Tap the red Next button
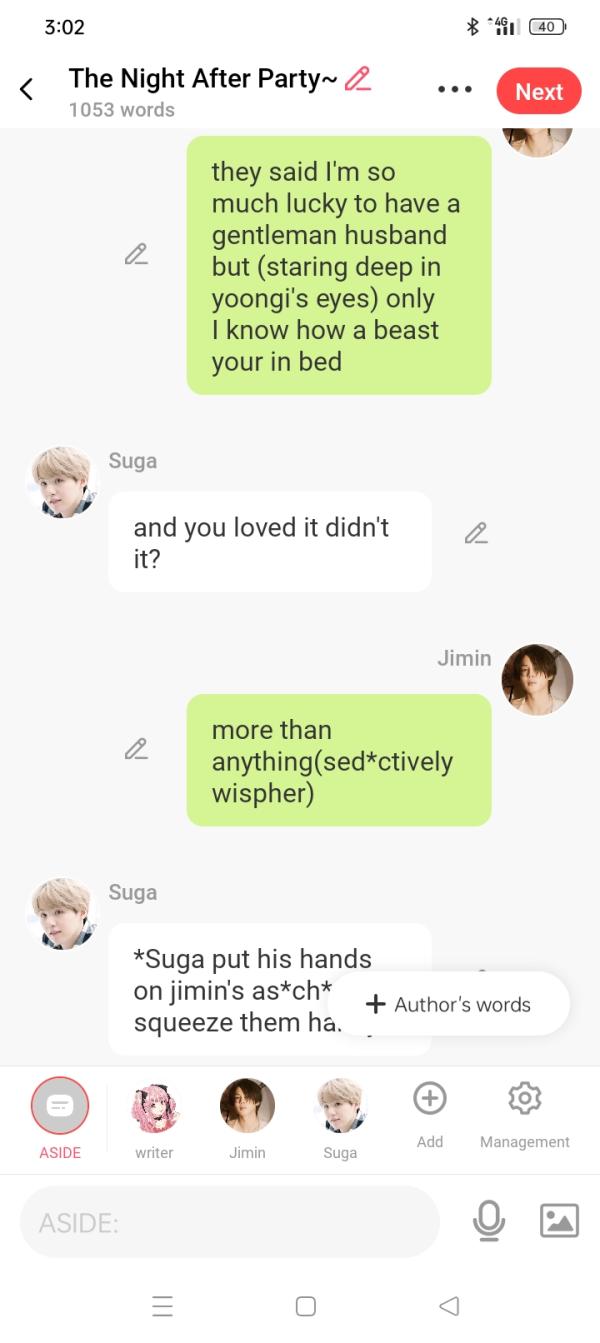Viewport: 600px width, 1343px height. 539,91
